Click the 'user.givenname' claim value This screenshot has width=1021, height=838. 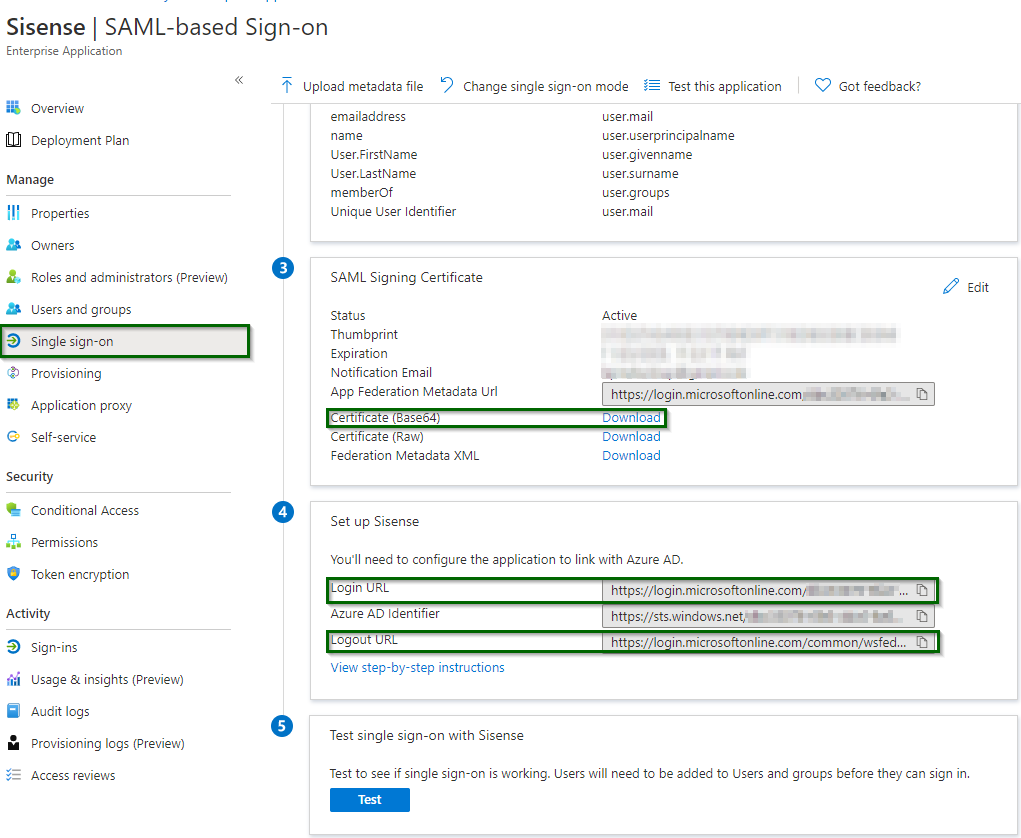click(x=647, y=154)
